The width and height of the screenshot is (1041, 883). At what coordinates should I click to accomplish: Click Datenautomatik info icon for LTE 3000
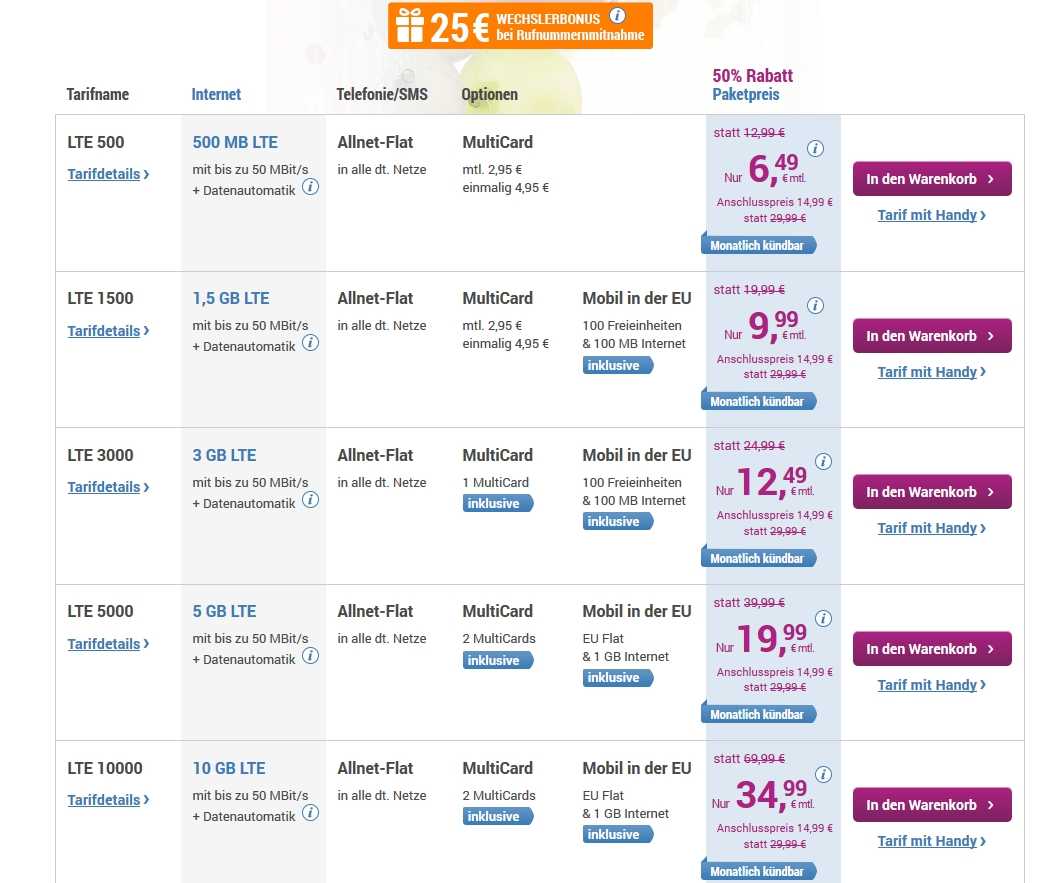coord(311,500)
